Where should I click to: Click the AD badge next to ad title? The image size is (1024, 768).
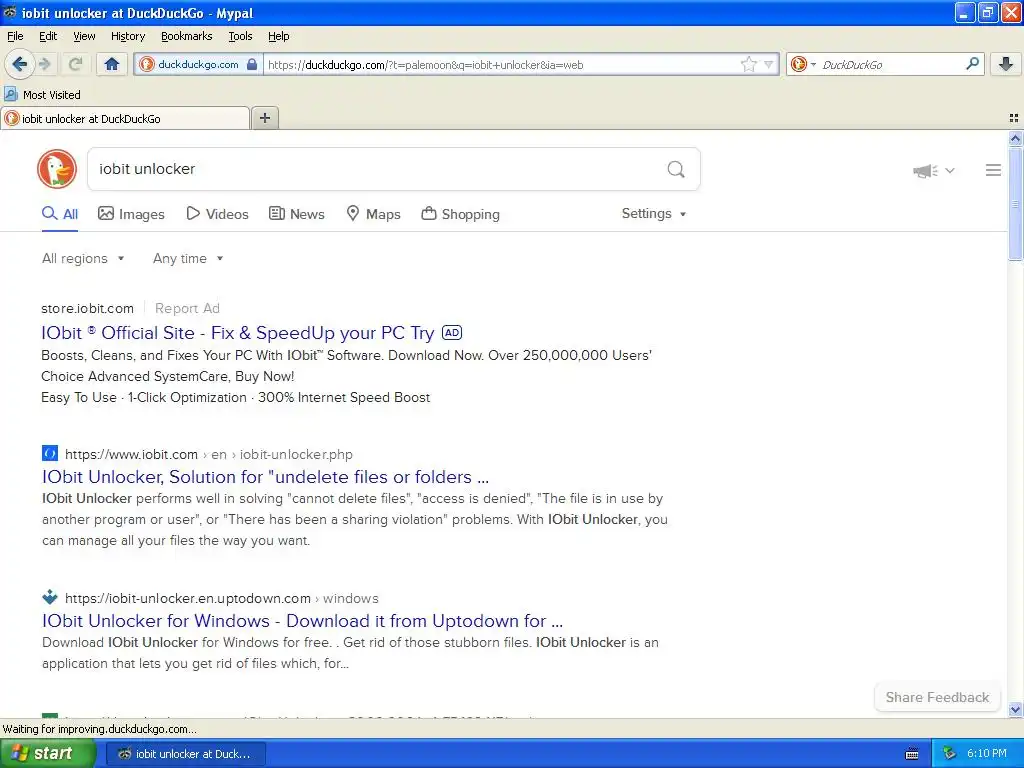coord(452,332)
